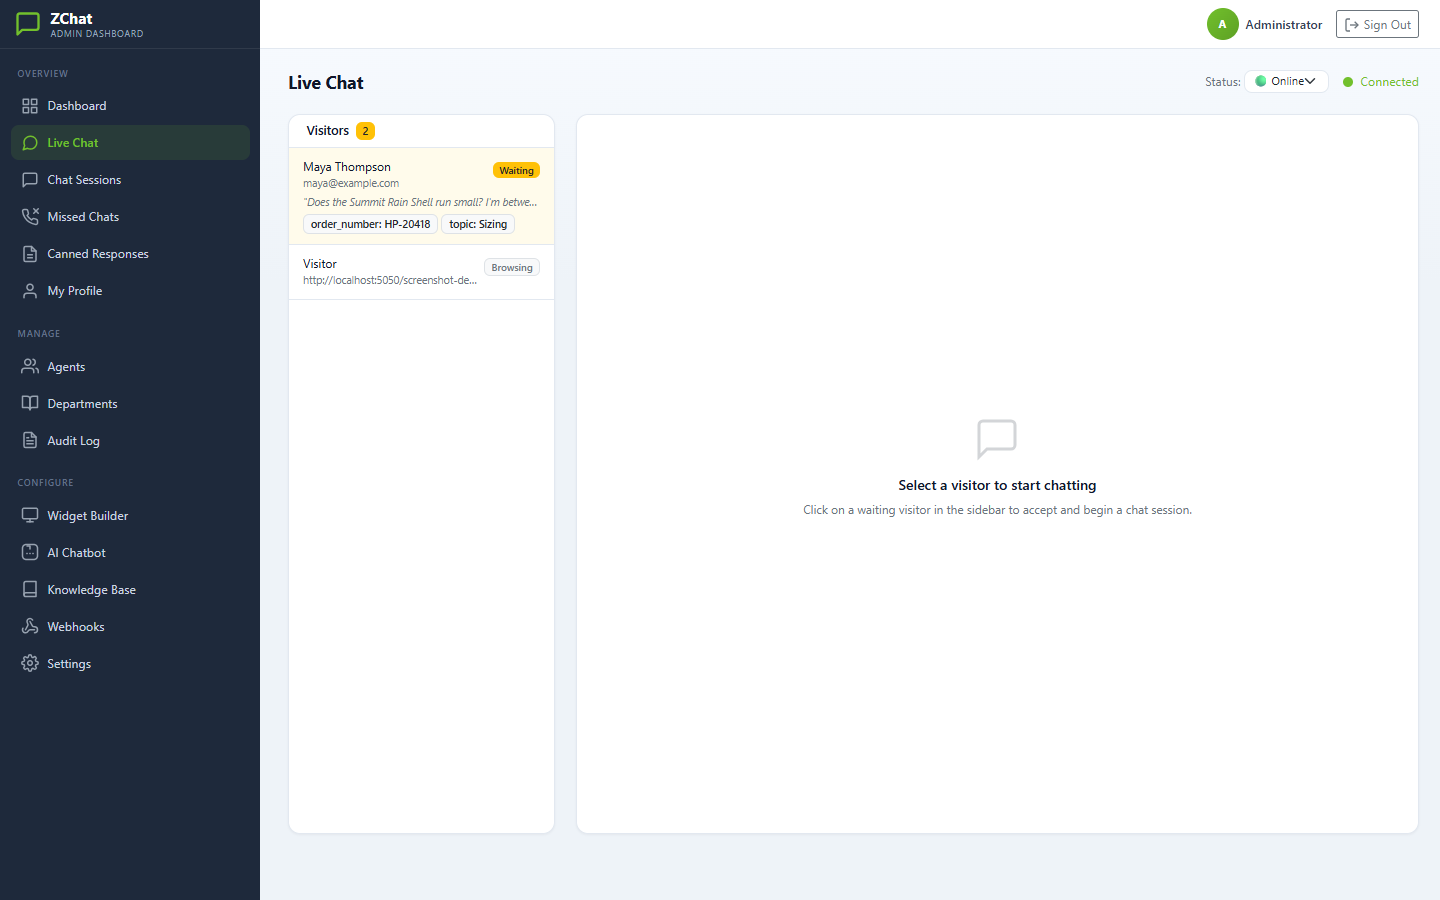The height and width of the screenshot is (900, 1440).
Task: Select the Browsing visitor entry
Action: [421, 272]
